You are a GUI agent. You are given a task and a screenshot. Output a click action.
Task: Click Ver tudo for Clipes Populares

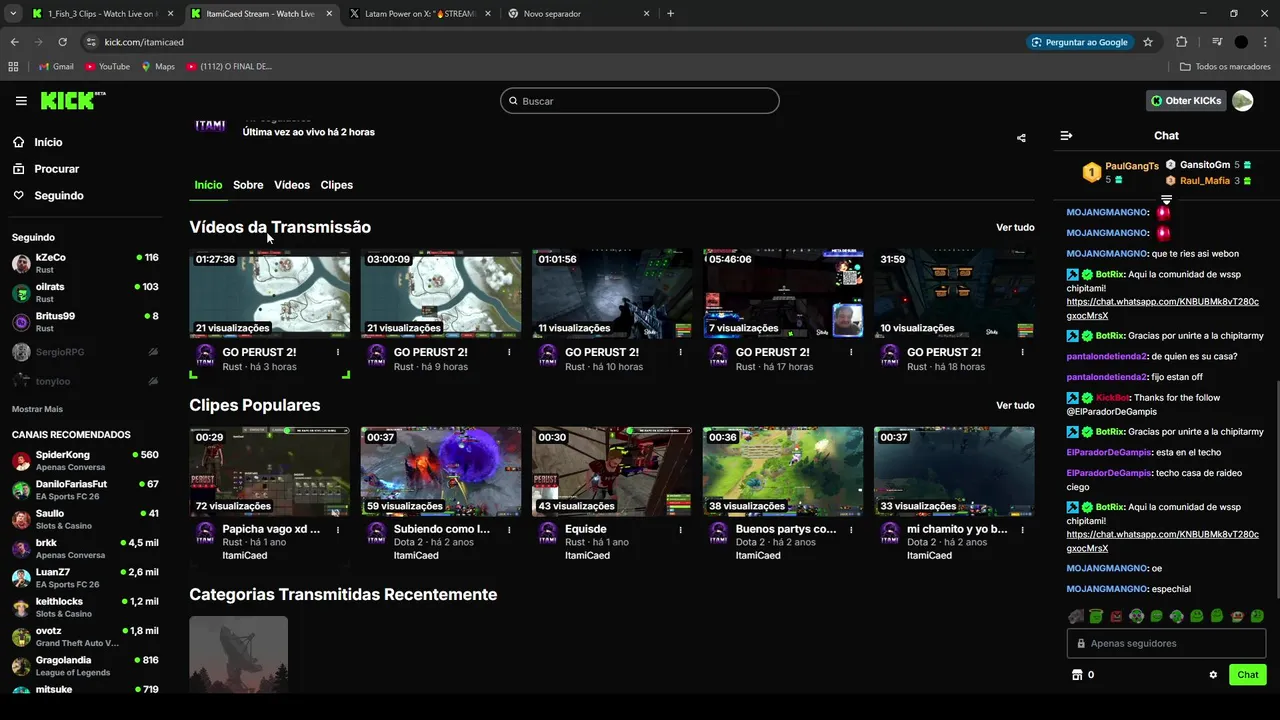1015,406
